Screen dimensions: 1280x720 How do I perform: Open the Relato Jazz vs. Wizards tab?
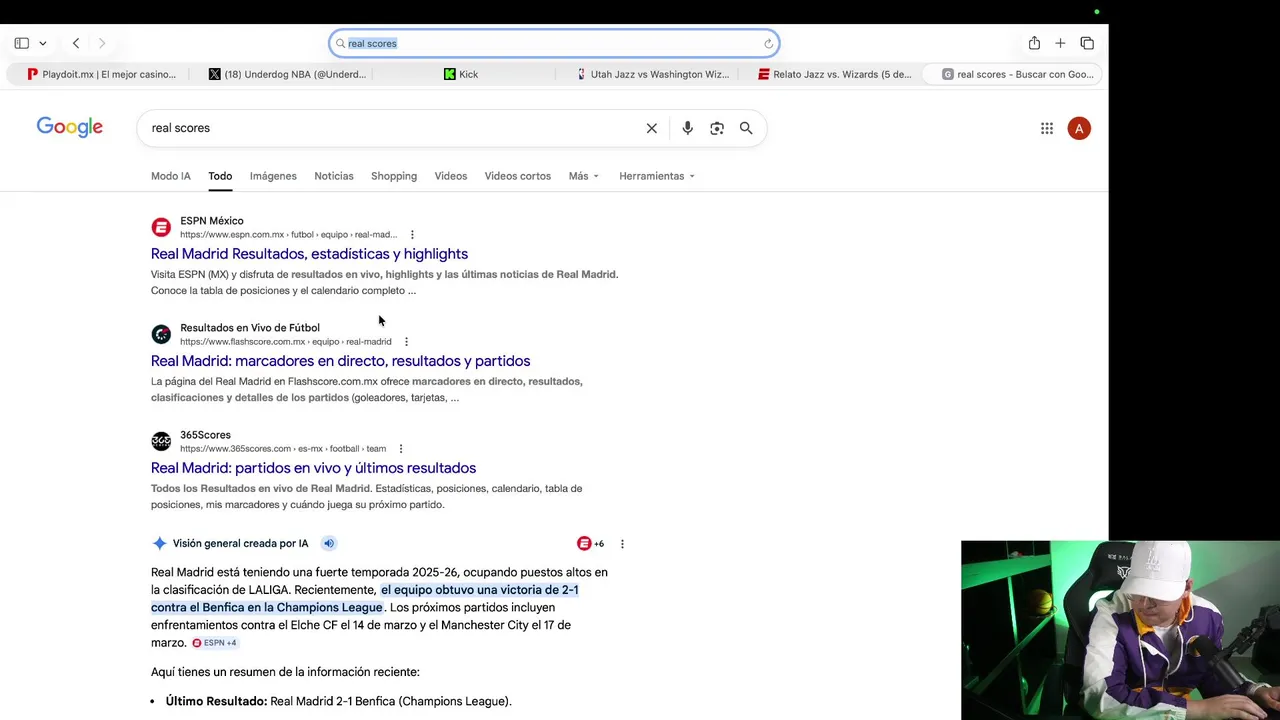click(x=834, y=74)
